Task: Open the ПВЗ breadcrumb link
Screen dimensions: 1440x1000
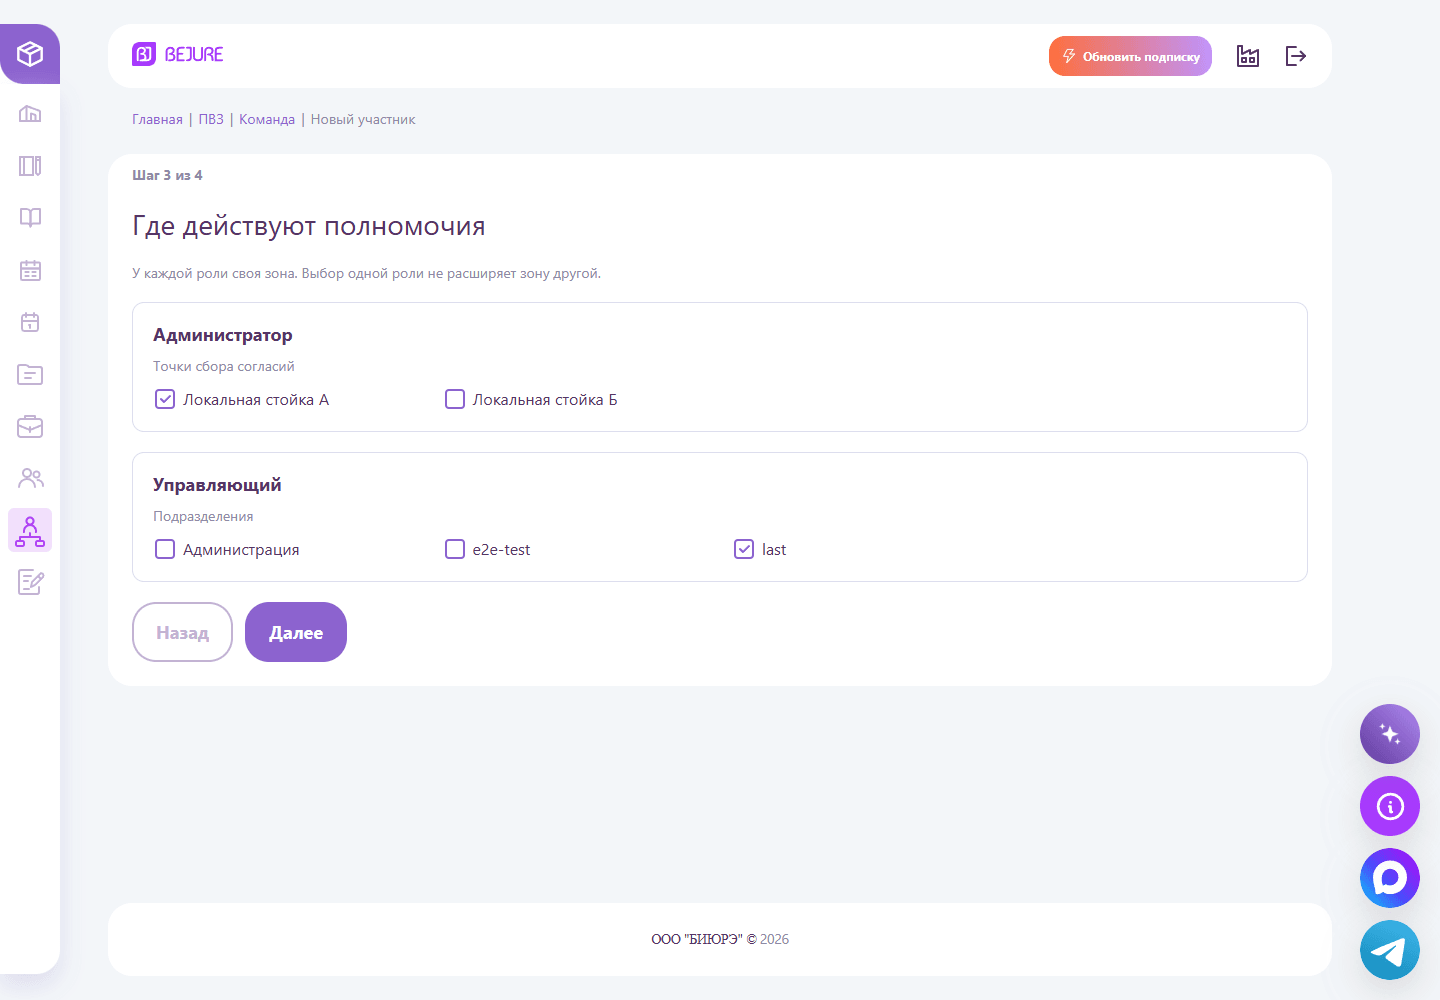Action: [211, 119]
